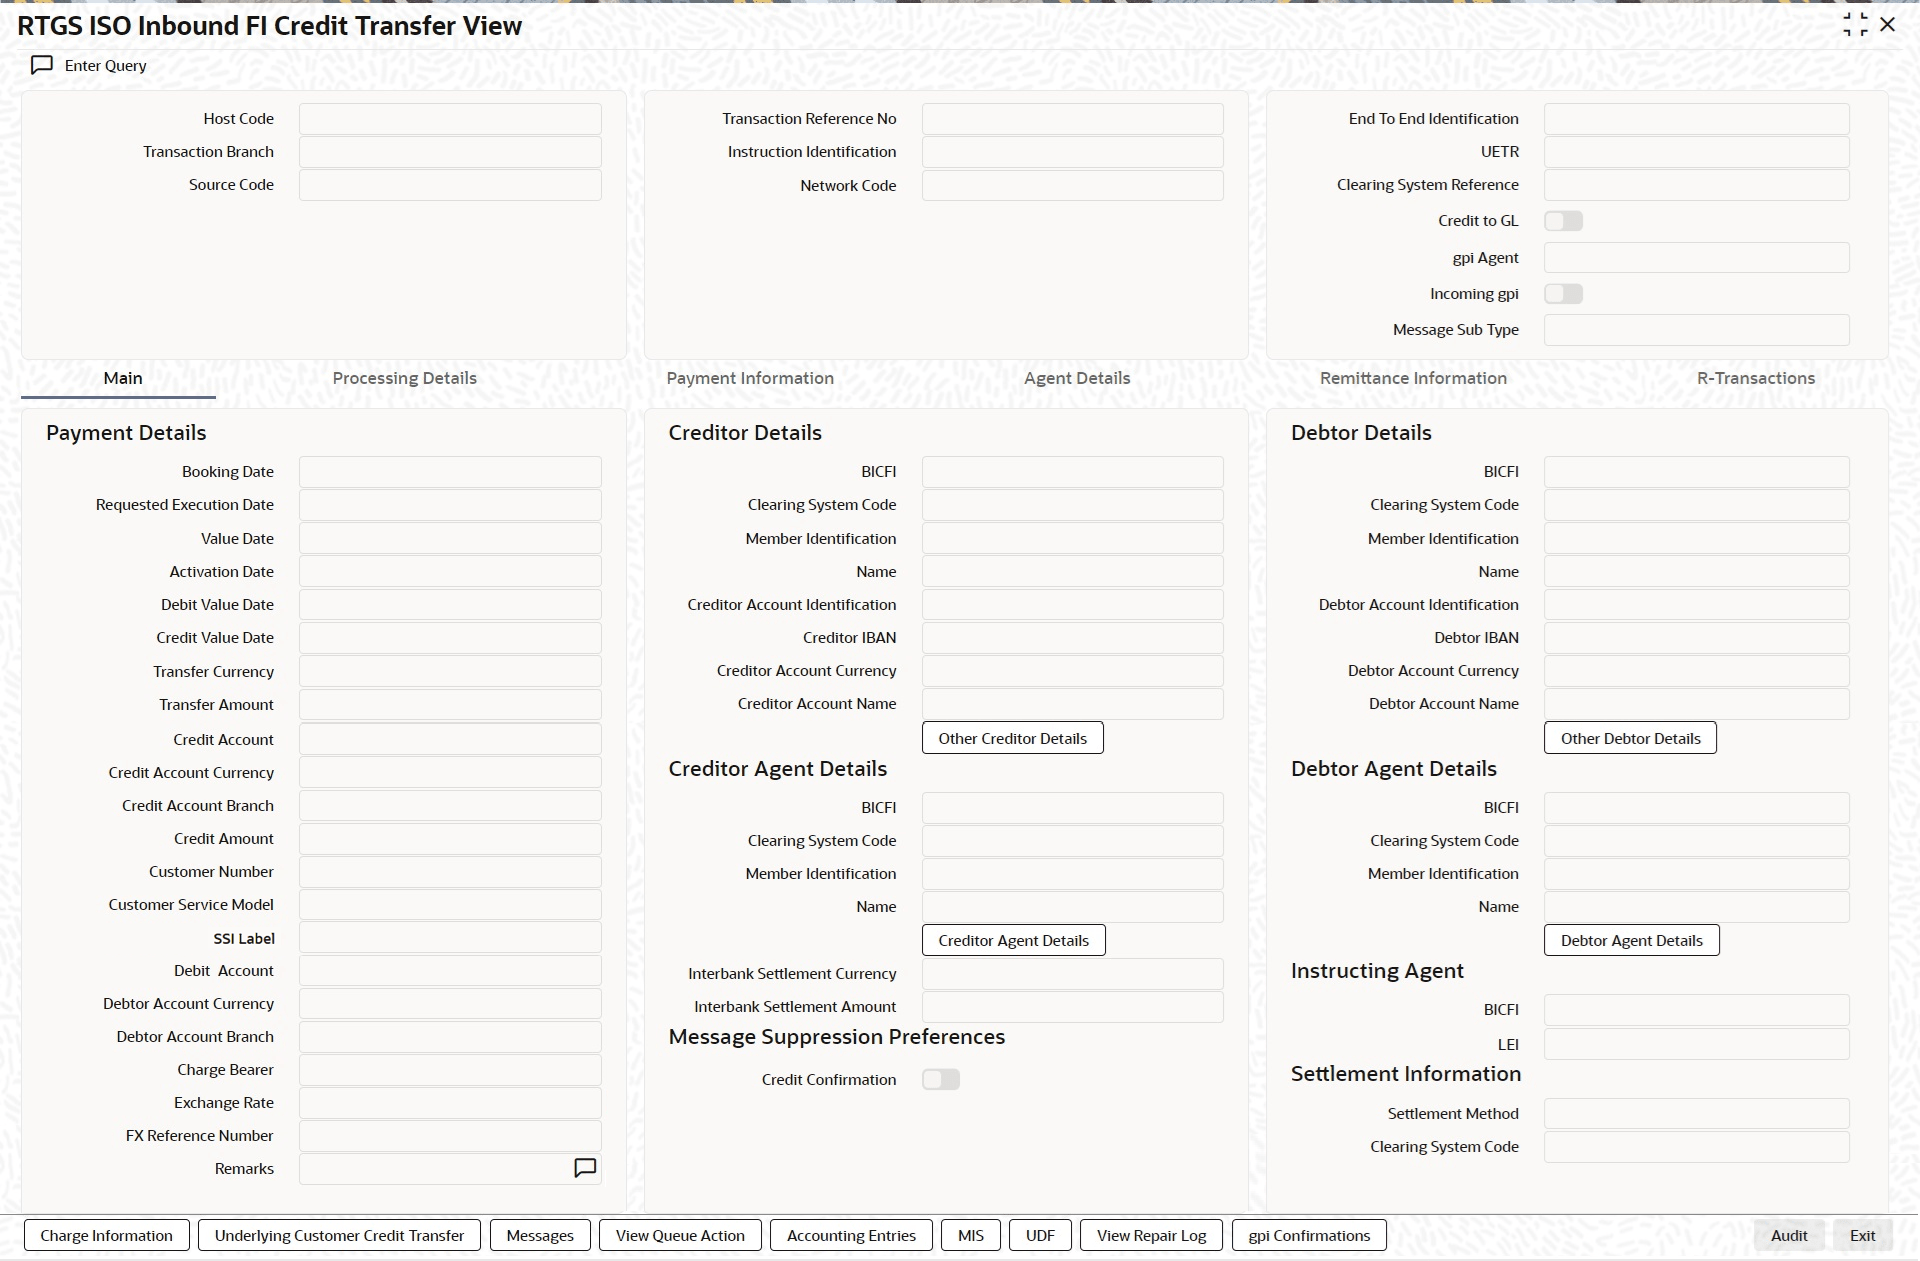The height and width of the screenshot is (1261, 1920).
Task: Click the Audit button
Action: pos(1788,1235)
